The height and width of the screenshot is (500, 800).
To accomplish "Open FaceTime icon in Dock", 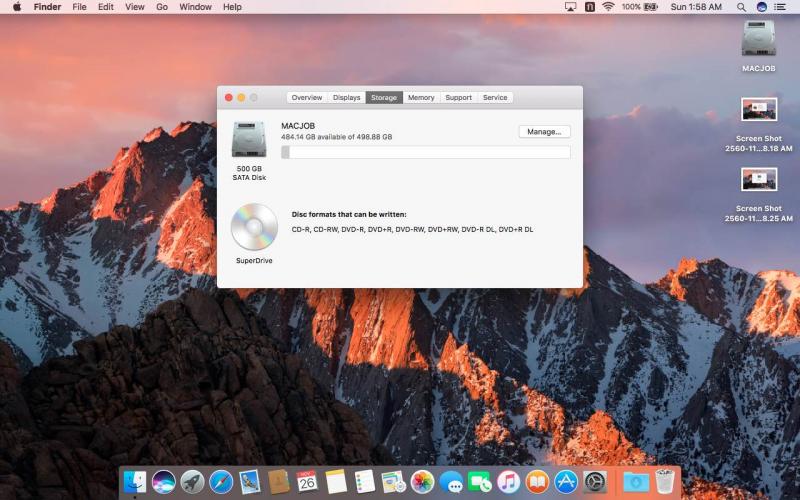I will click(x=480, y=482).
